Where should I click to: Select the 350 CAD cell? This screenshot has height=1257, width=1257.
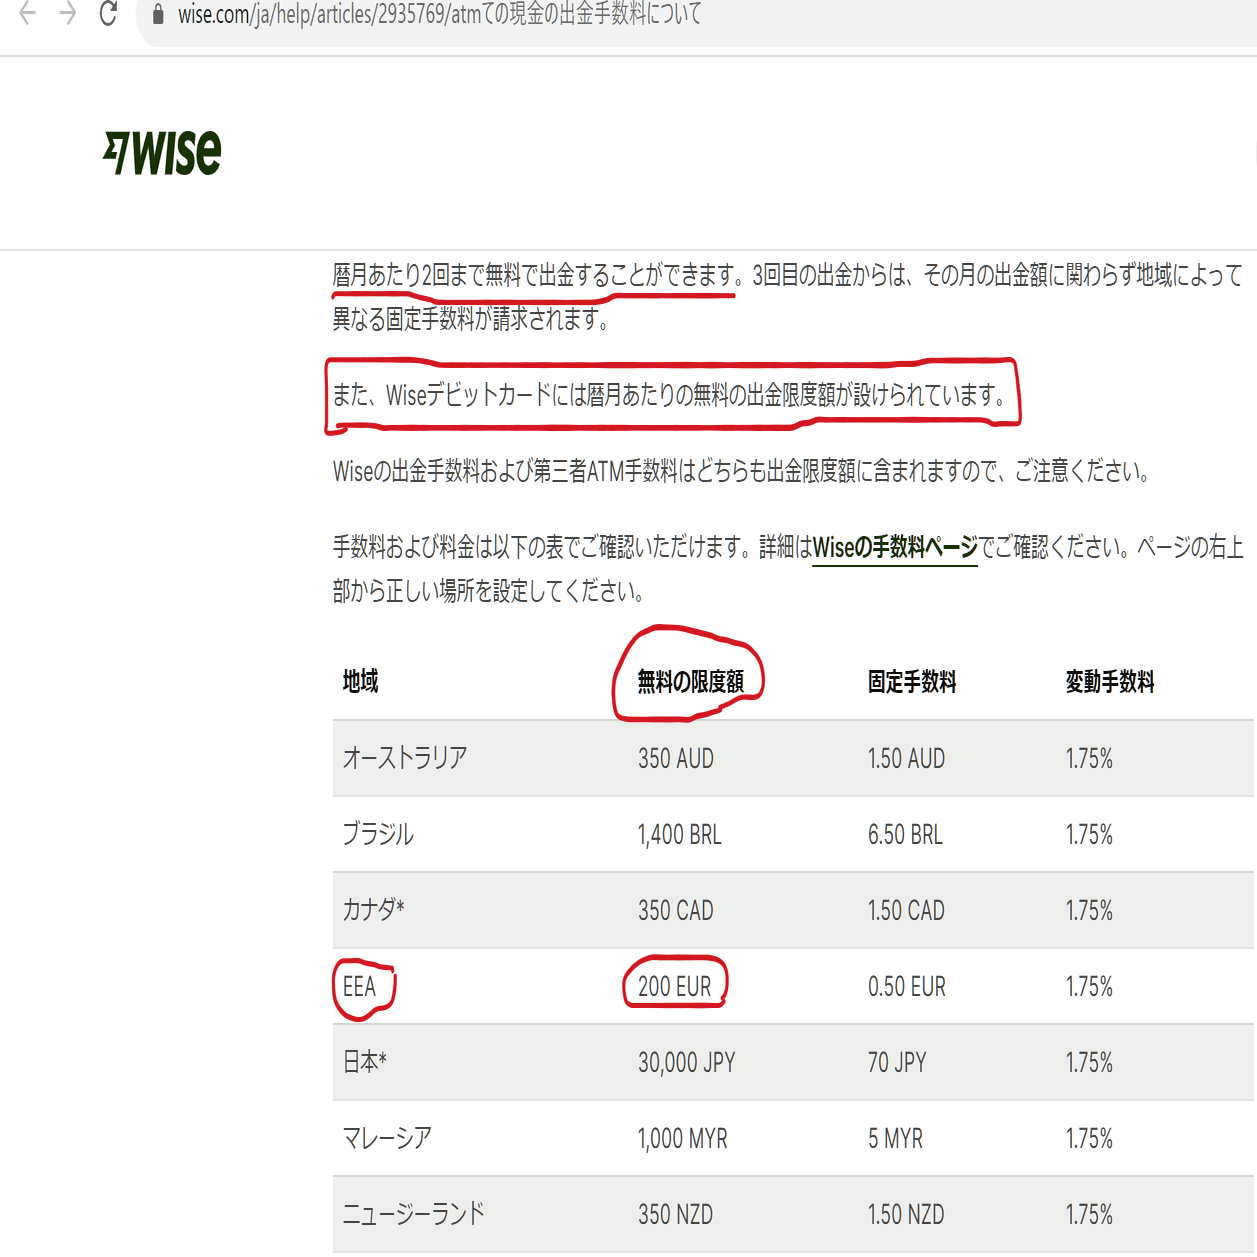click(676, 911)
